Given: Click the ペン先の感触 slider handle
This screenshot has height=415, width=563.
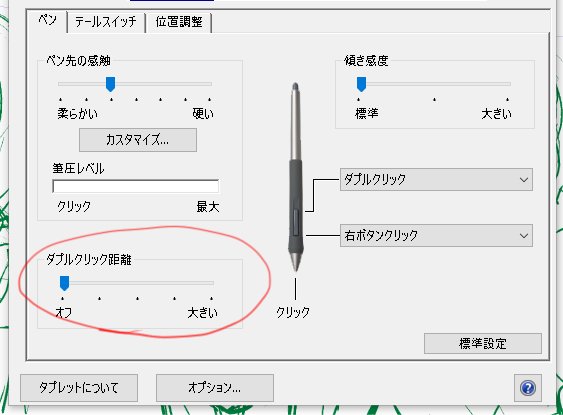Looking at the screenshot, I should pyautogui.click(x=110, y=84).
